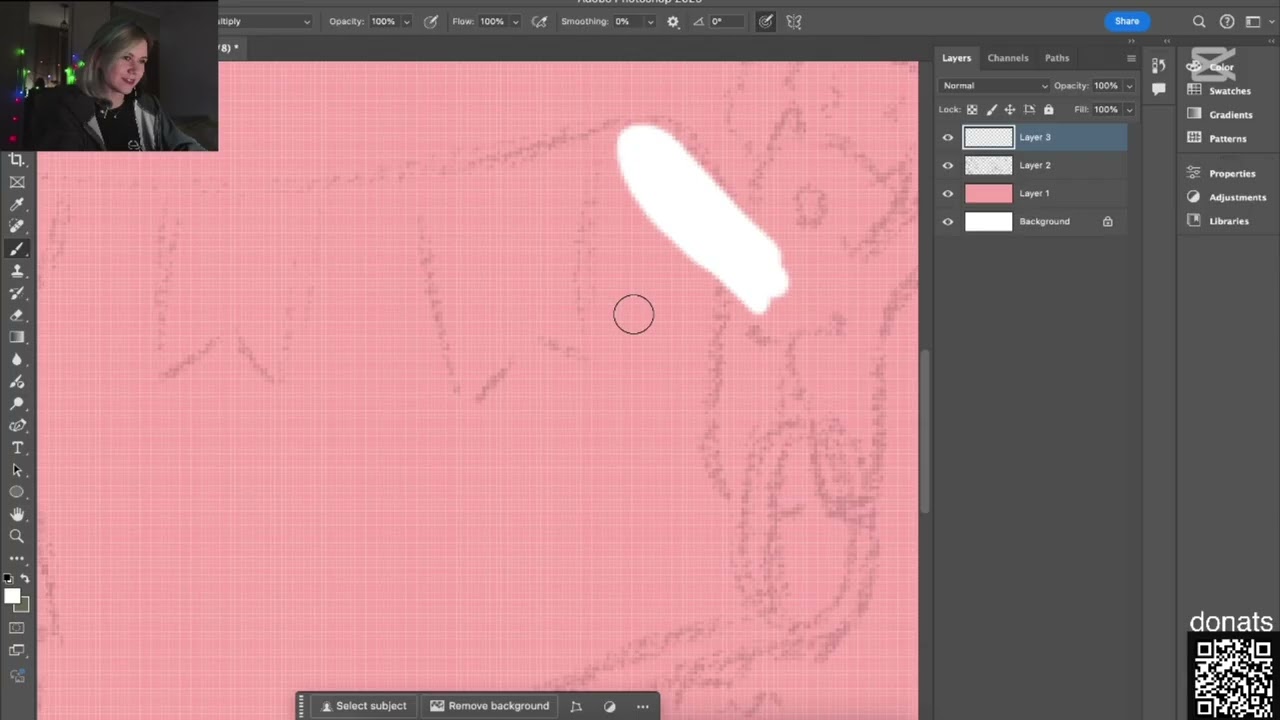The height and width of the screenshot is (720, 1280).
Task: Click Remove background in the contextual bar
Action: pos(490,706)
